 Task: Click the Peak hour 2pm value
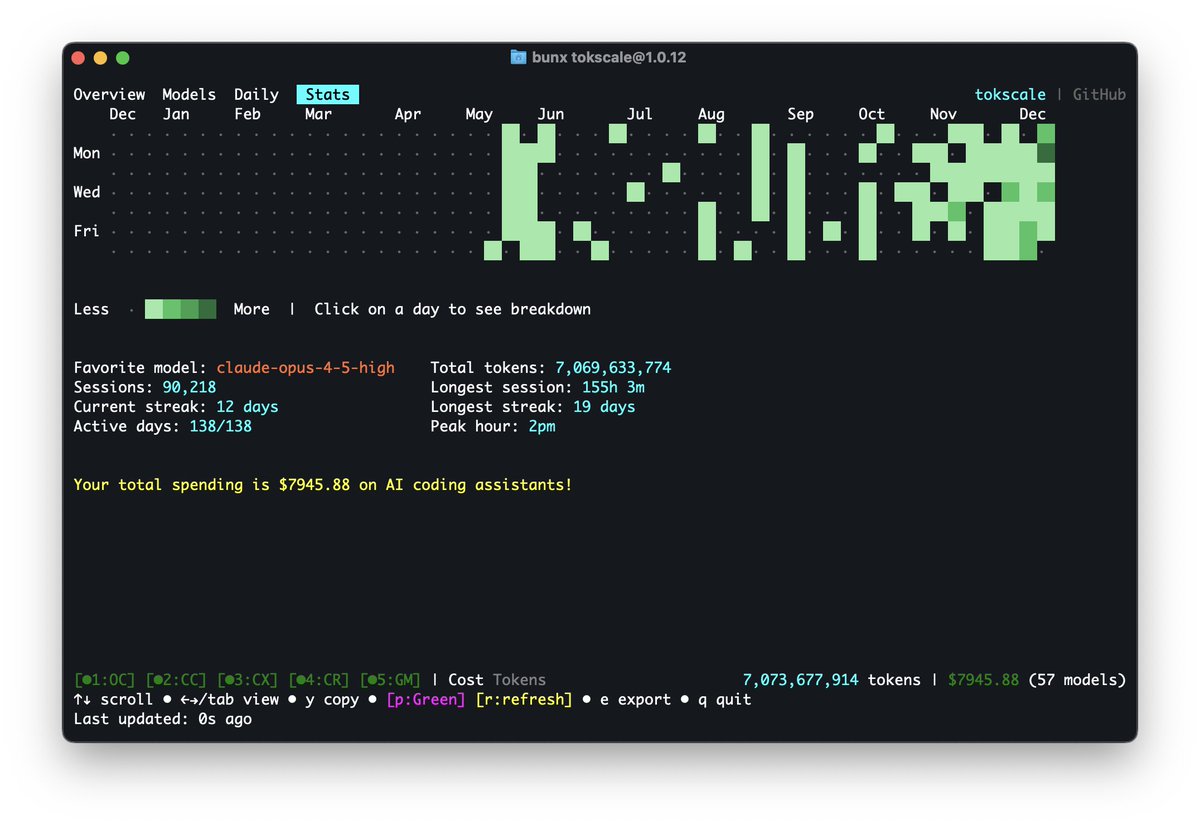(x=542, y=426)
